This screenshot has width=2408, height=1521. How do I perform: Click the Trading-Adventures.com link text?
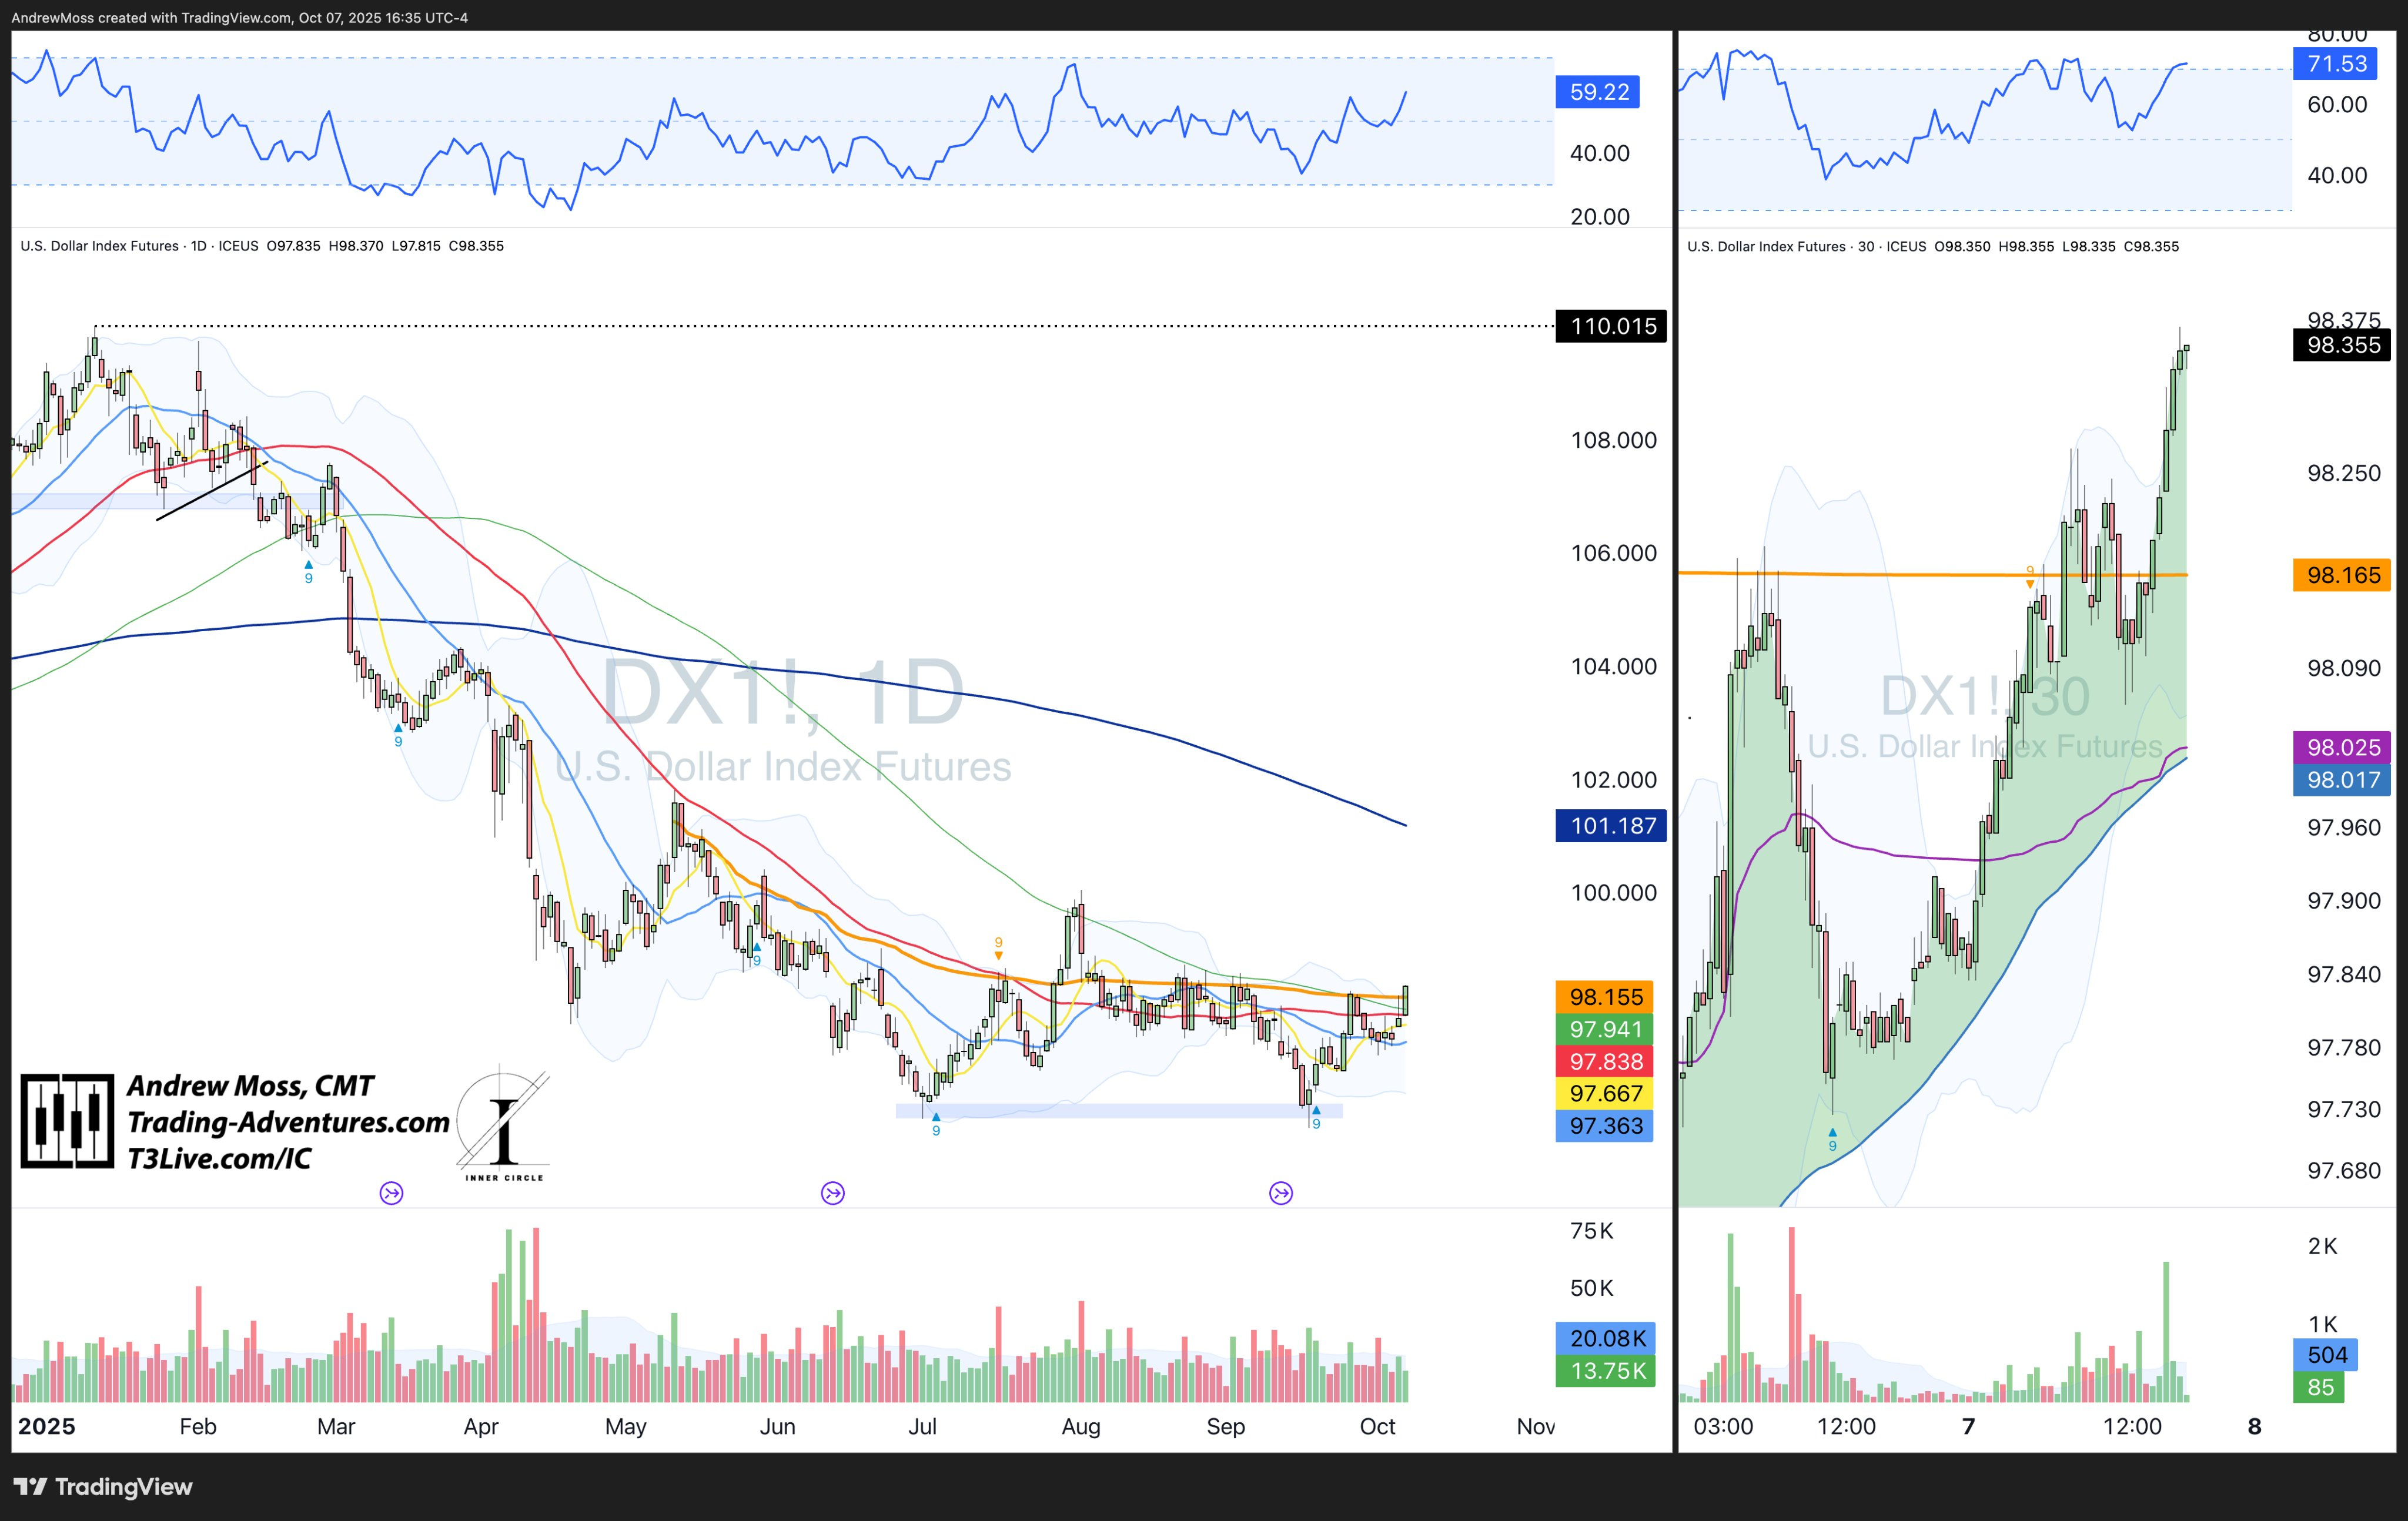[288, 1122]
